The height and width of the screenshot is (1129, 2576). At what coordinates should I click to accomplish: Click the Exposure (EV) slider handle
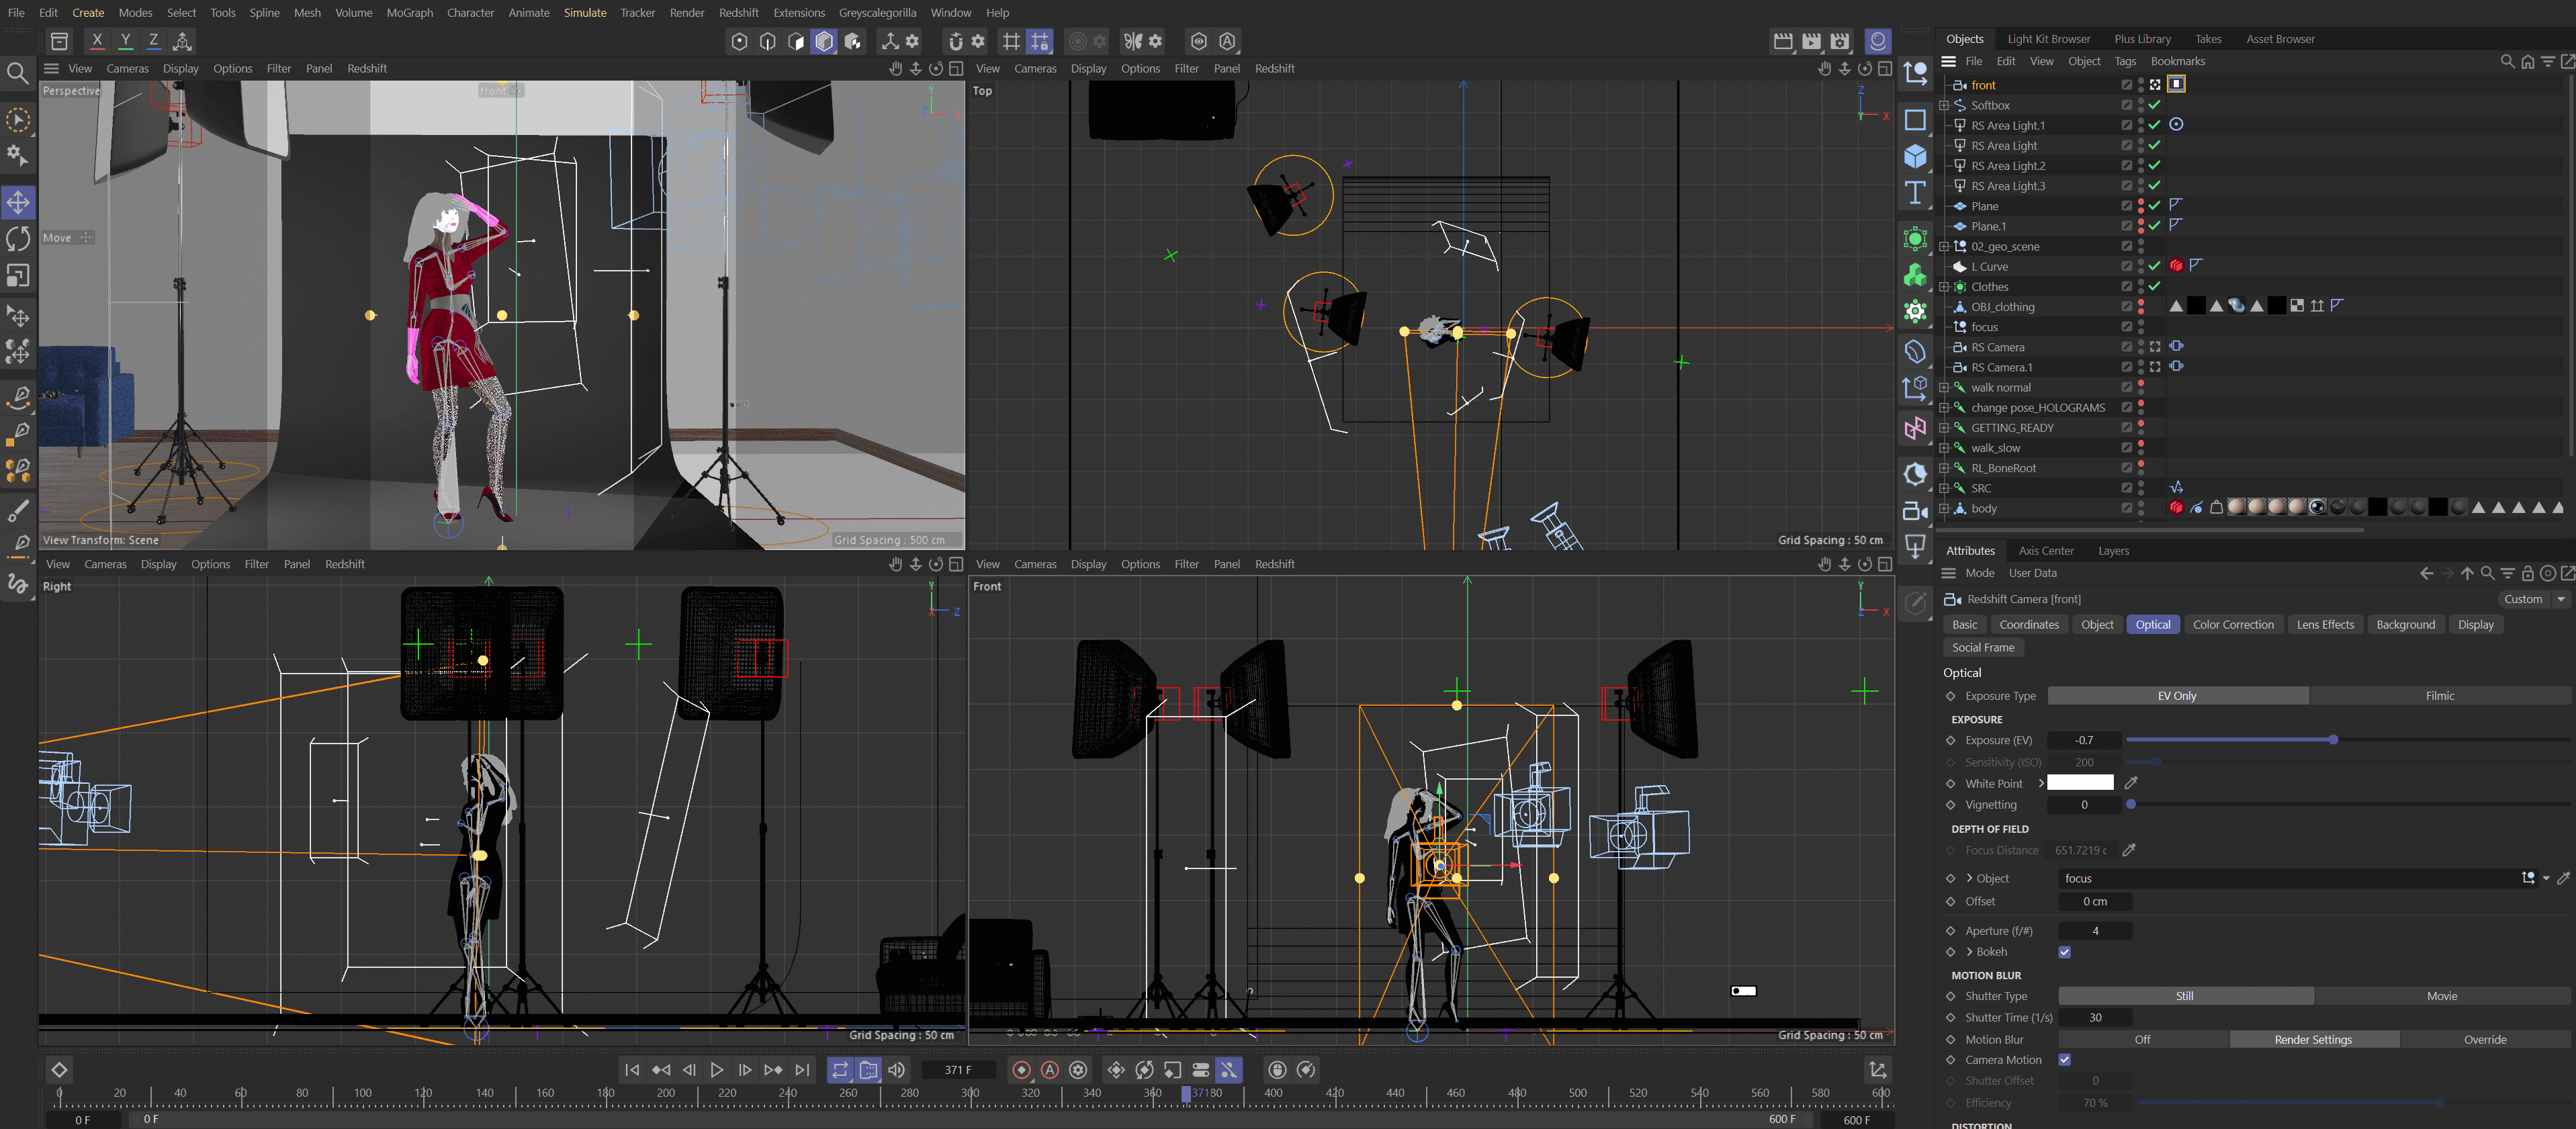coord(2333,740)
